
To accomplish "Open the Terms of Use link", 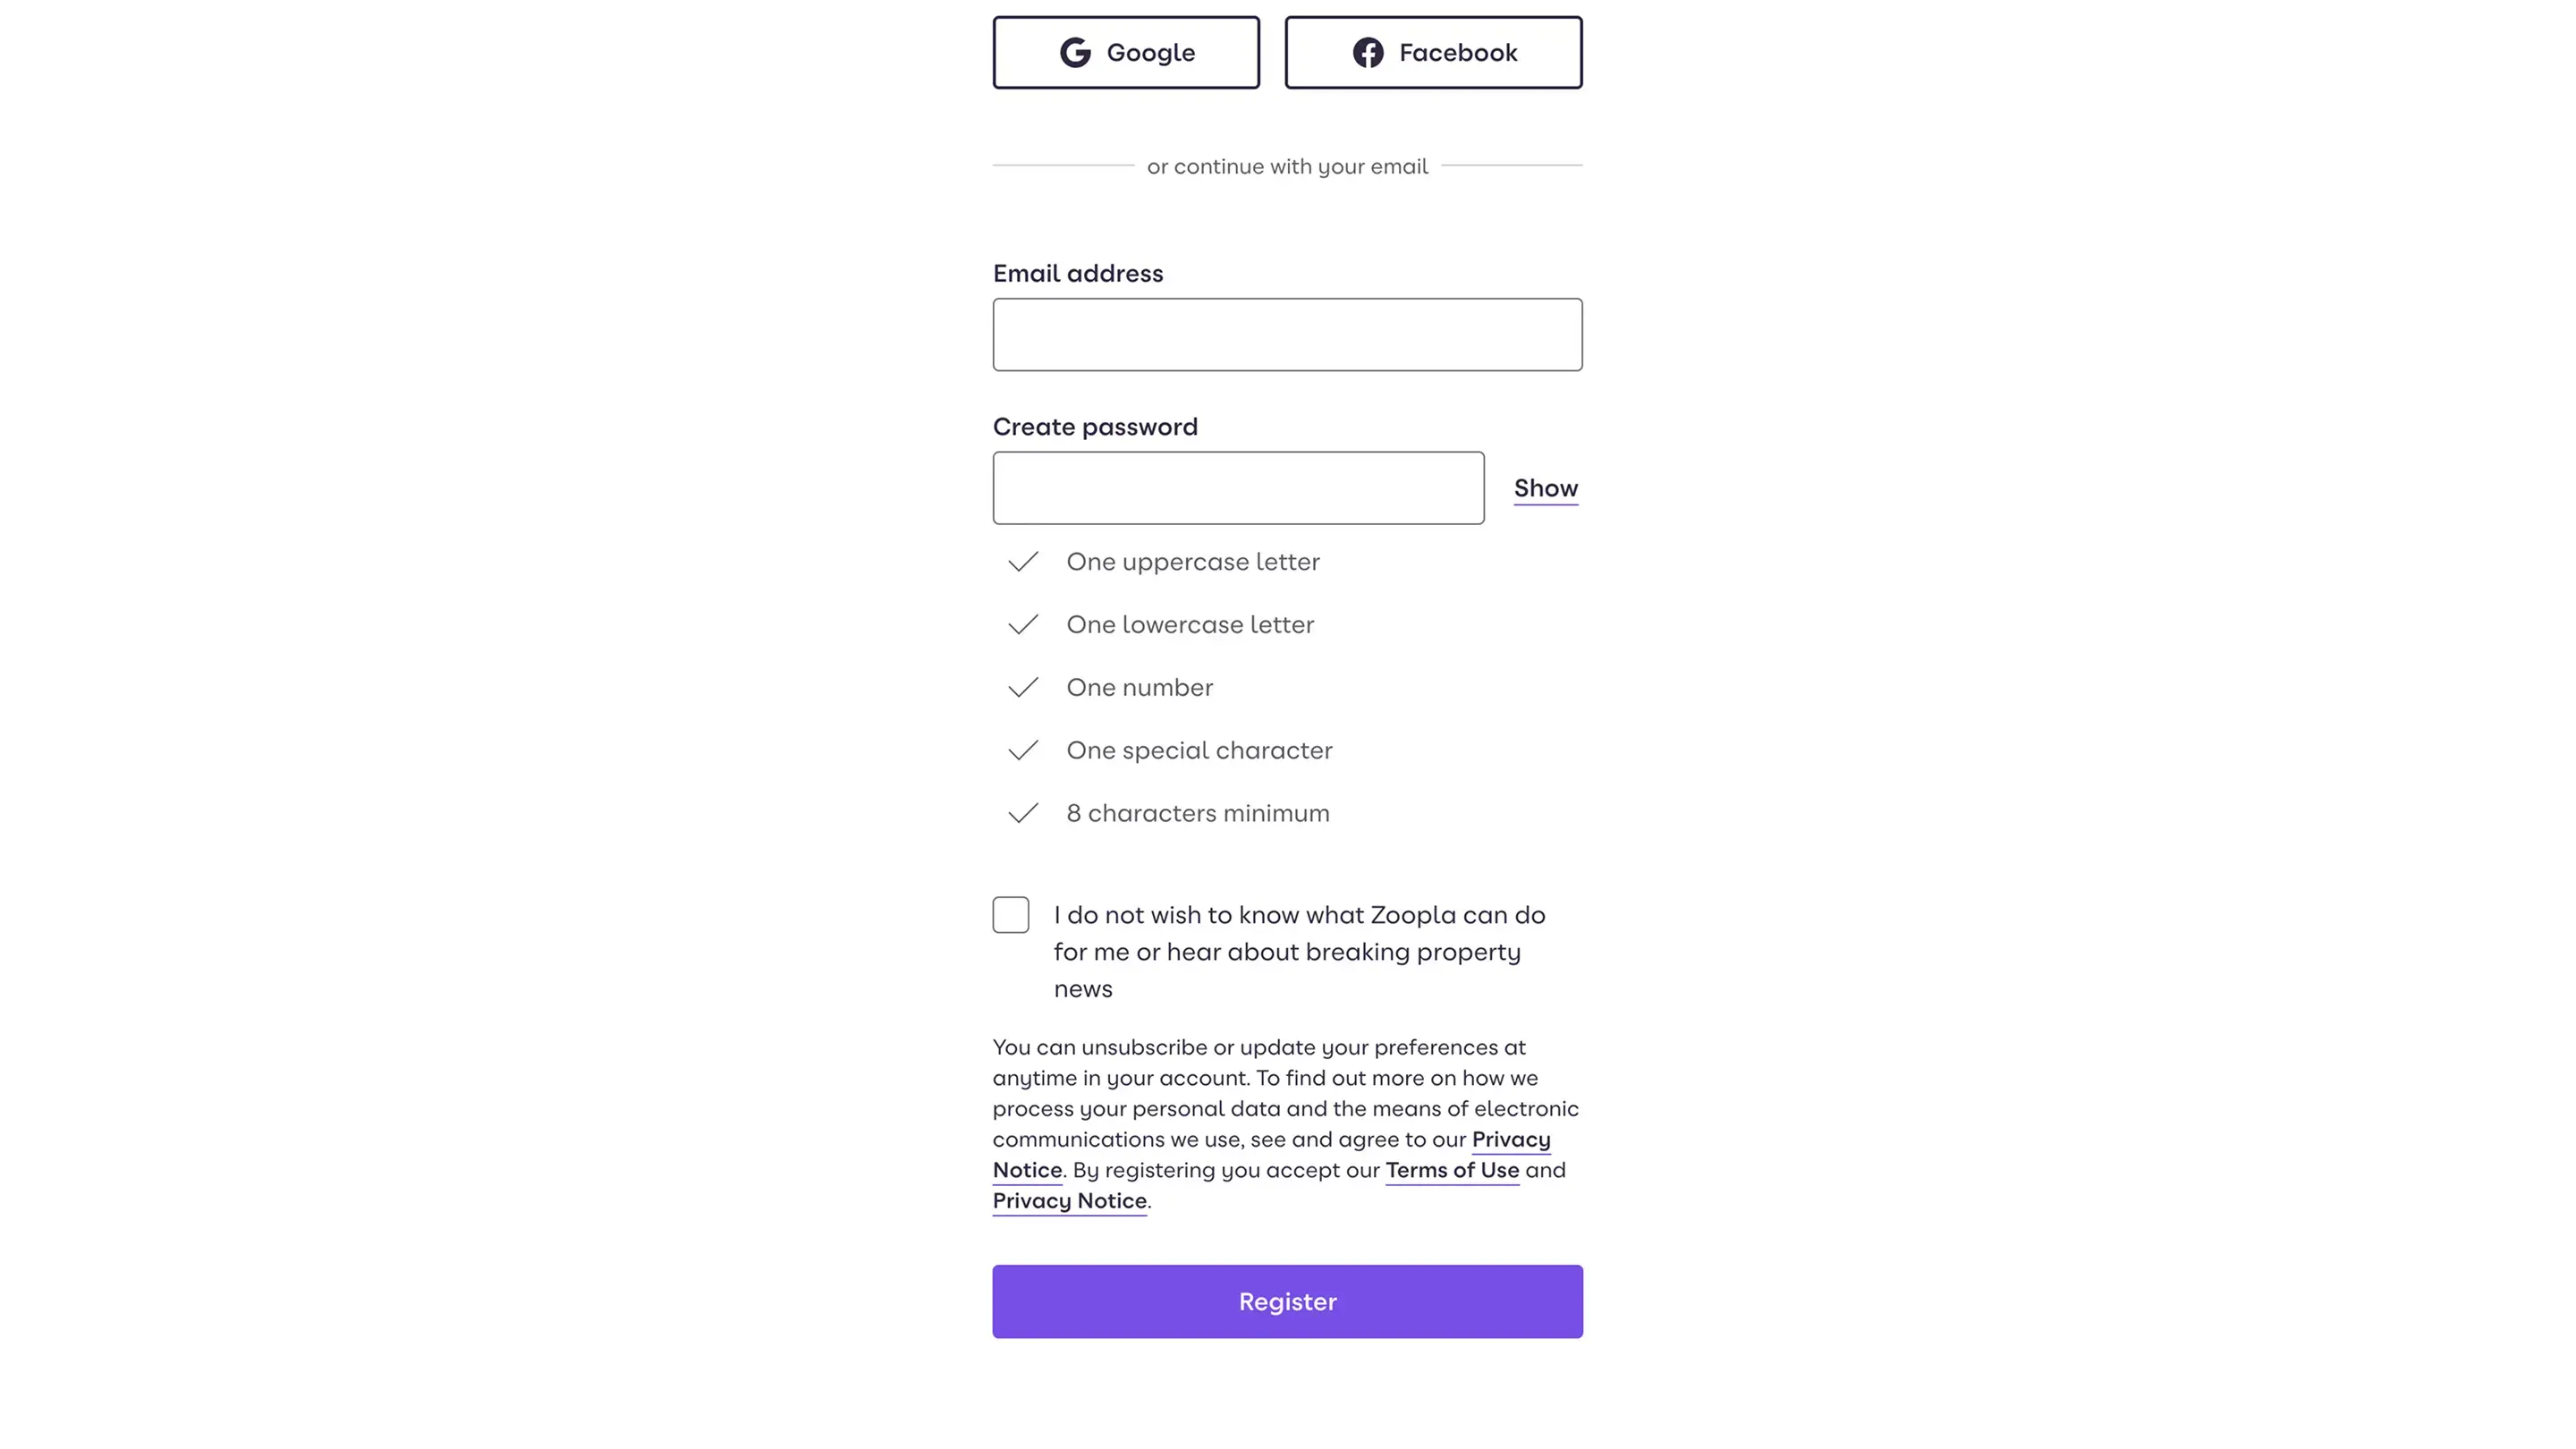I will (1452, 1170).
